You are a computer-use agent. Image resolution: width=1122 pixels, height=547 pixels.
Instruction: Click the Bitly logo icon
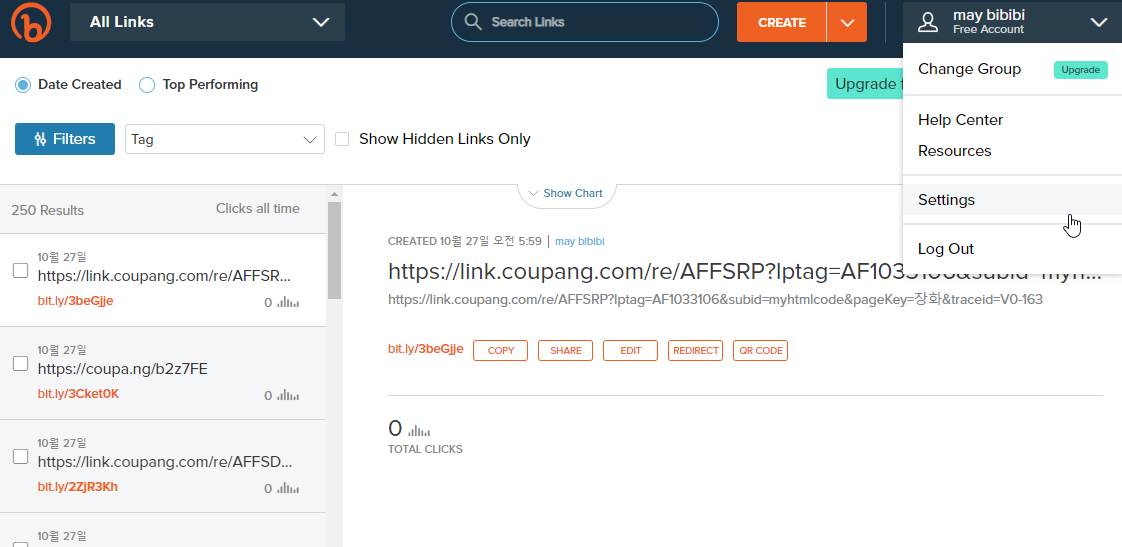[x=31, y=22]
